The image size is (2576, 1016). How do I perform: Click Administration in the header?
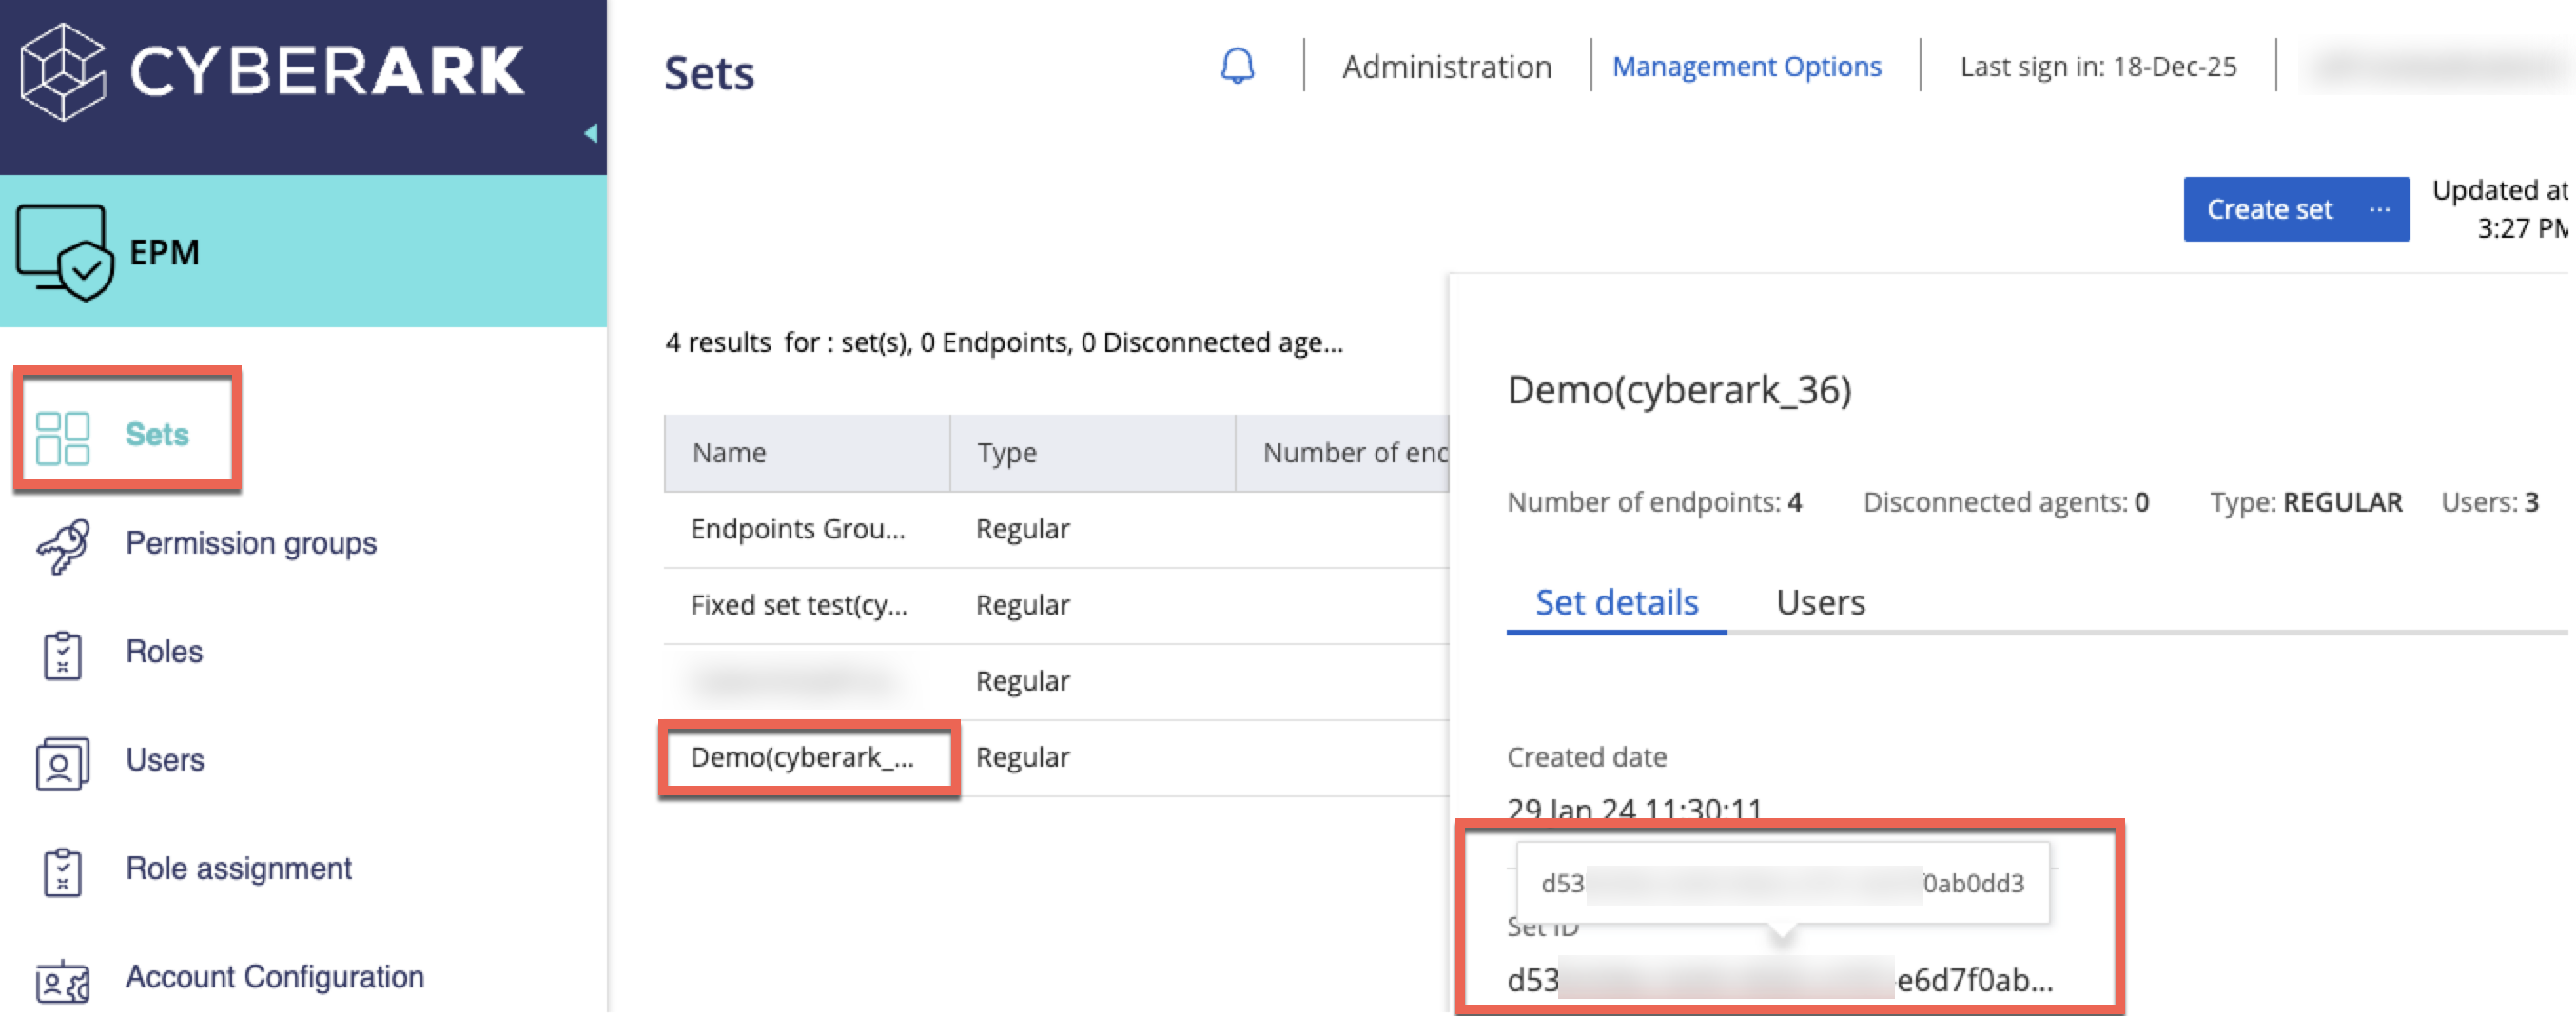click(1447, 67)
